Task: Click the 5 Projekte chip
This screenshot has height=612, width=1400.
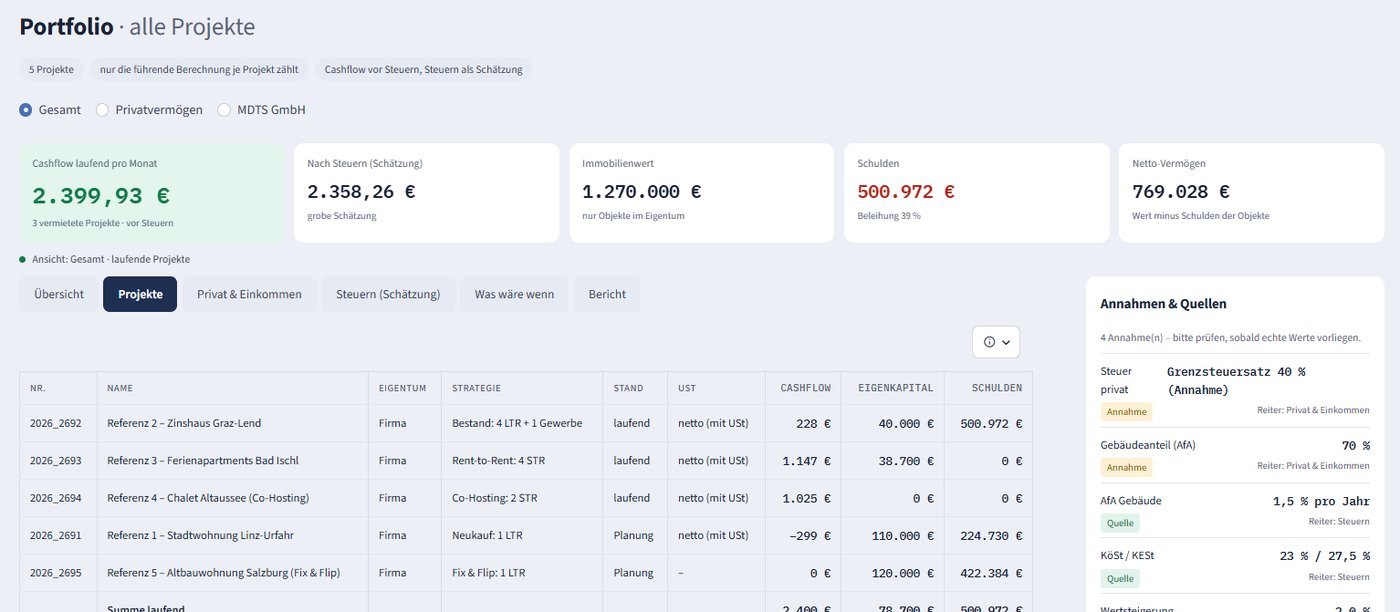Action: click(51, 70)
